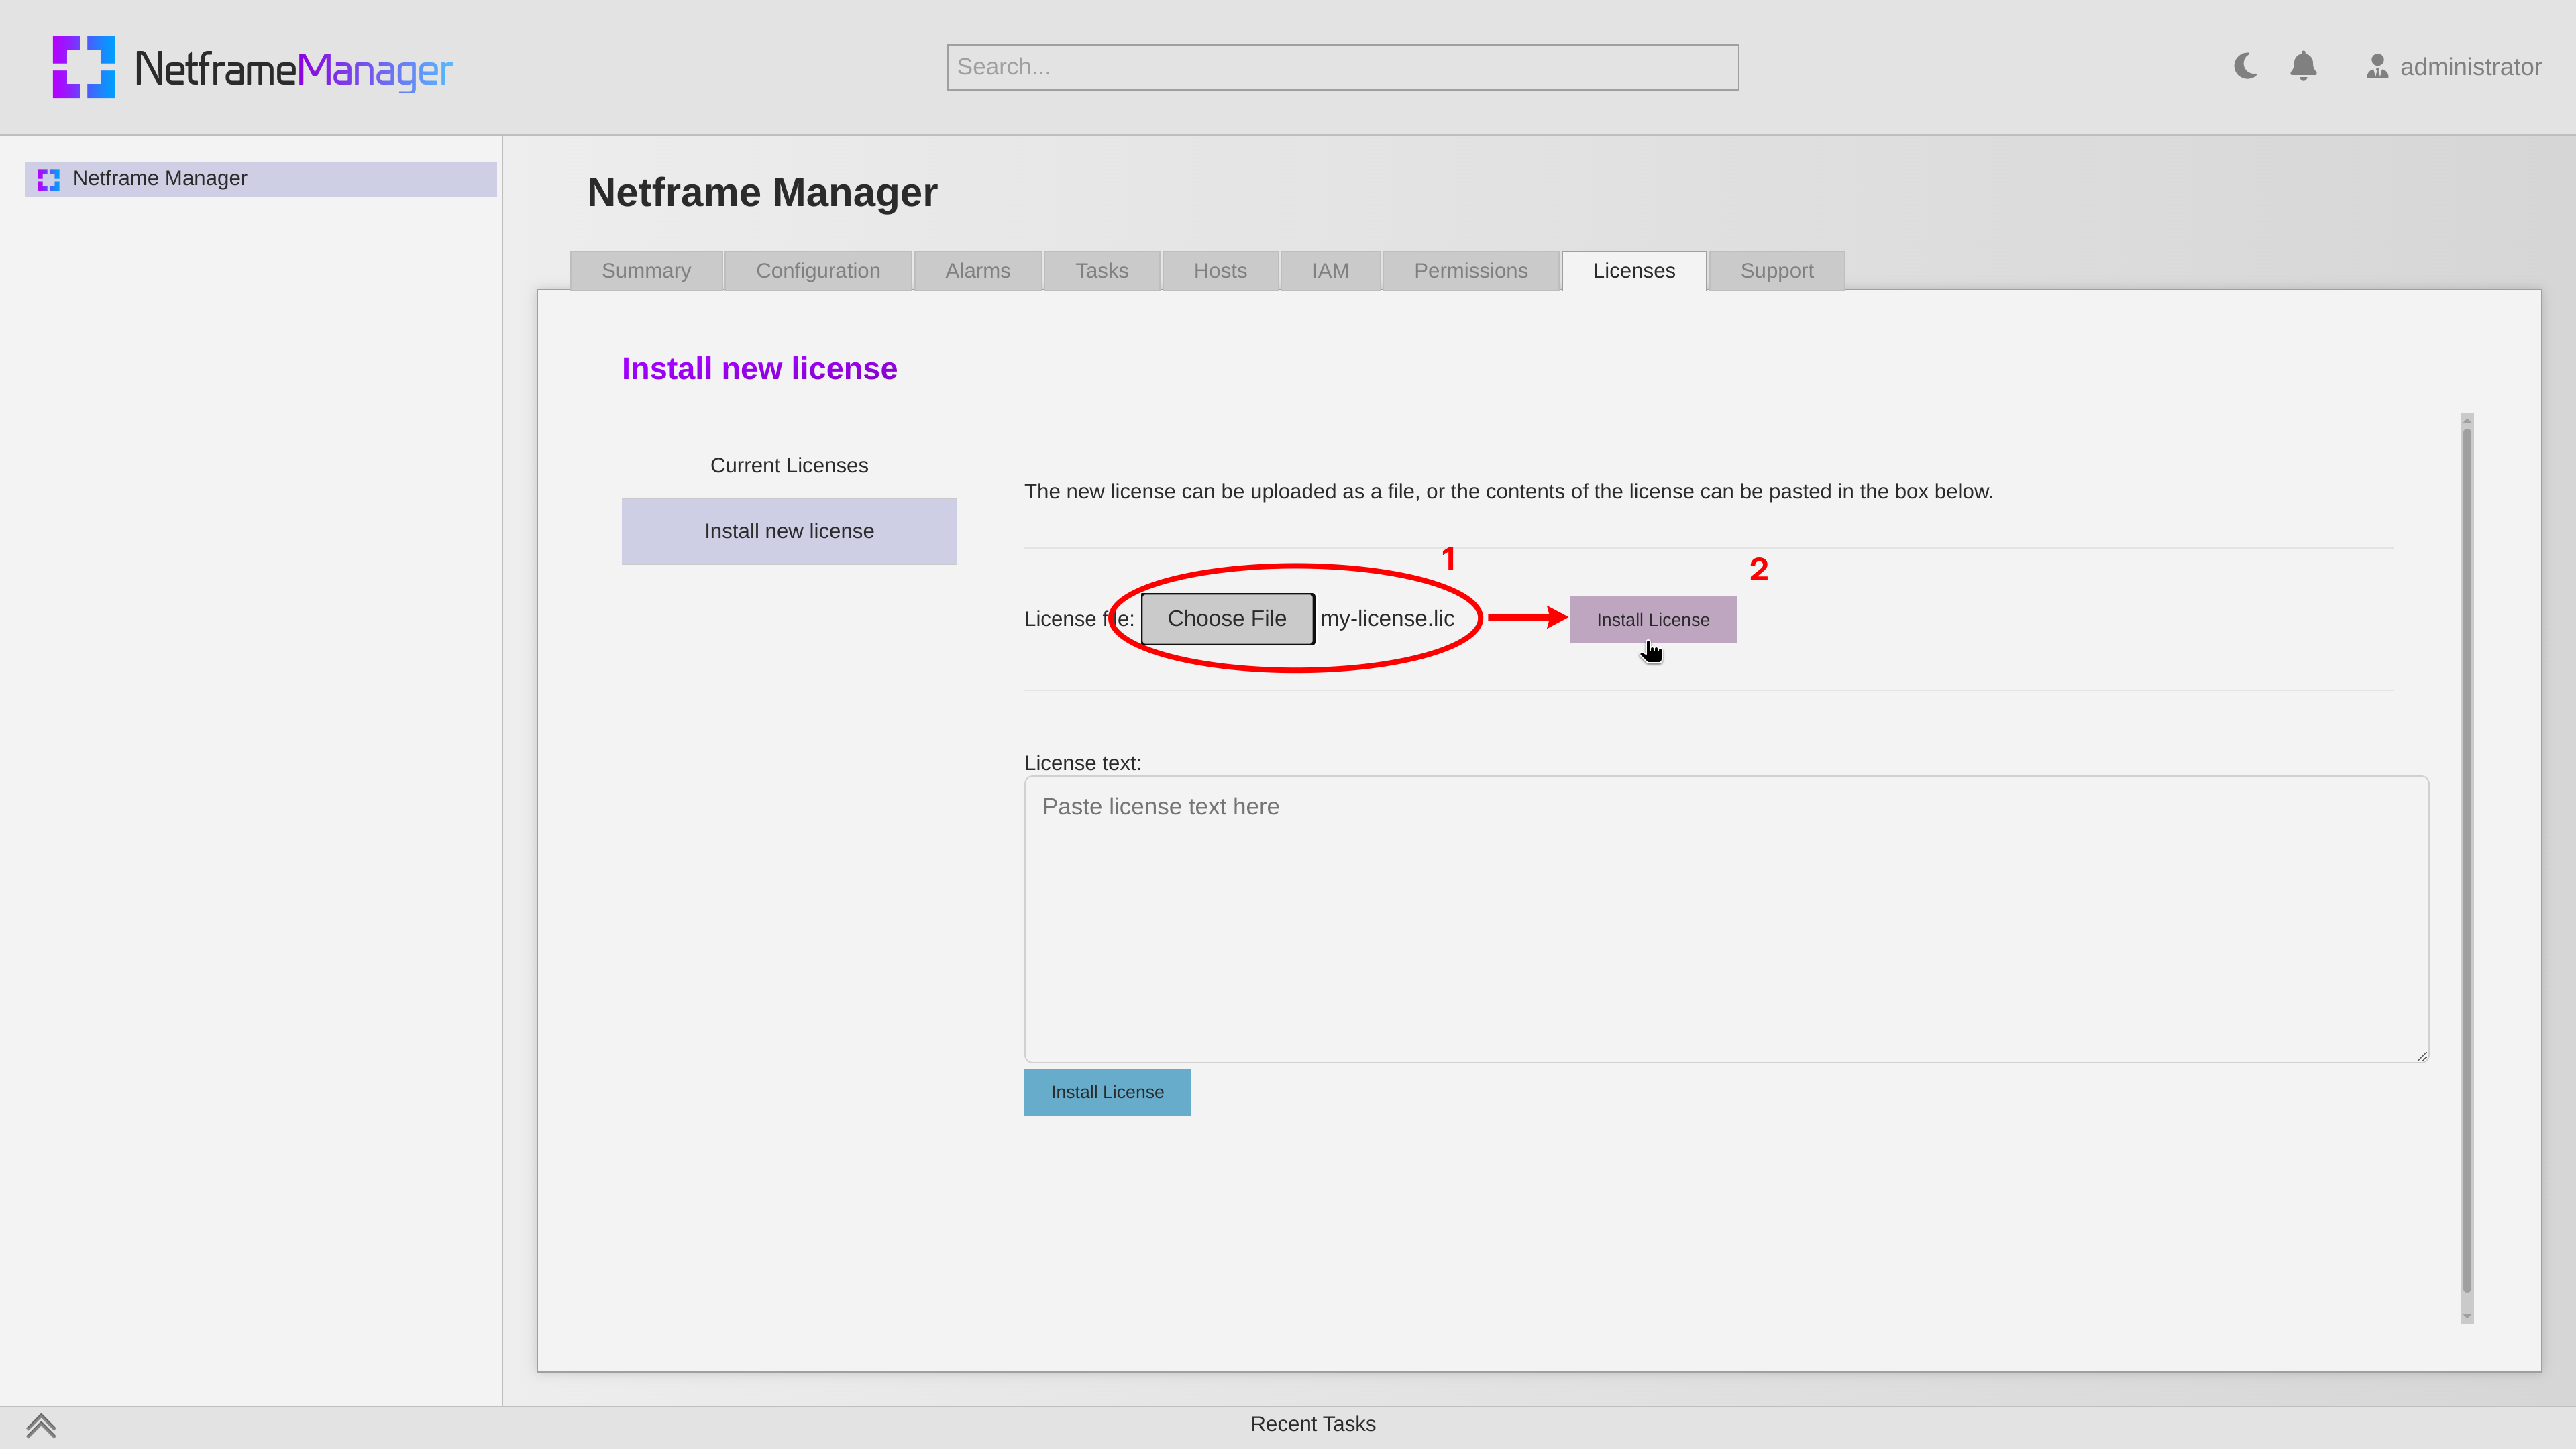Click the NetframeManager logo
The image size is (2576, 1449).
click(252, 67)
